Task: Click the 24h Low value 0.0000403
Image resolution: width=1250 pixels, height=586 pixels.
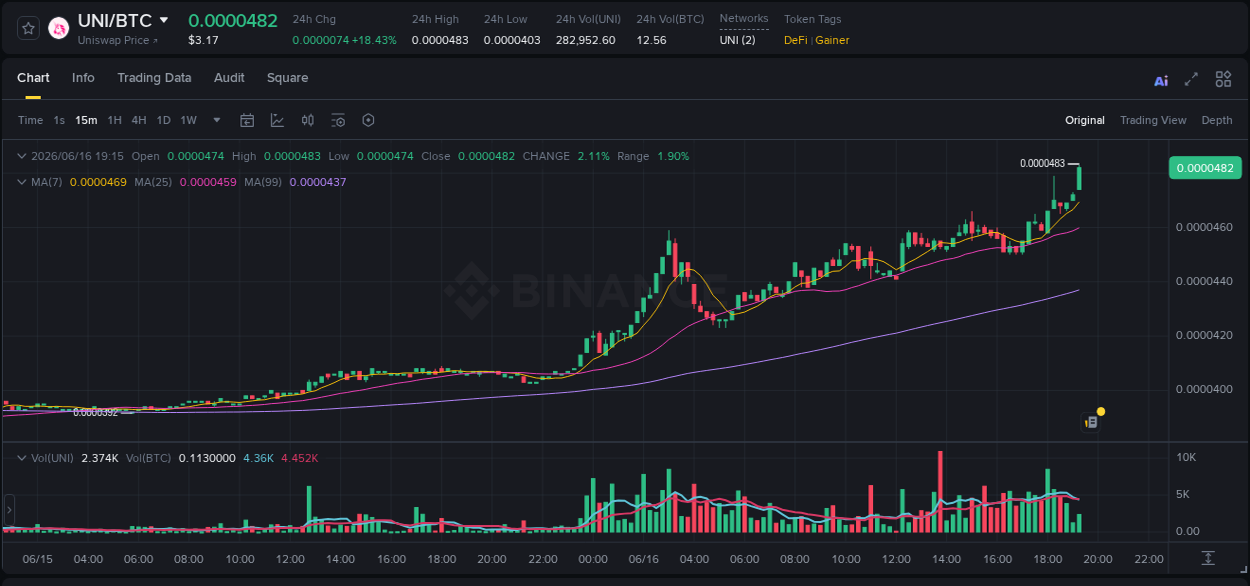Action: click(512, 40)
